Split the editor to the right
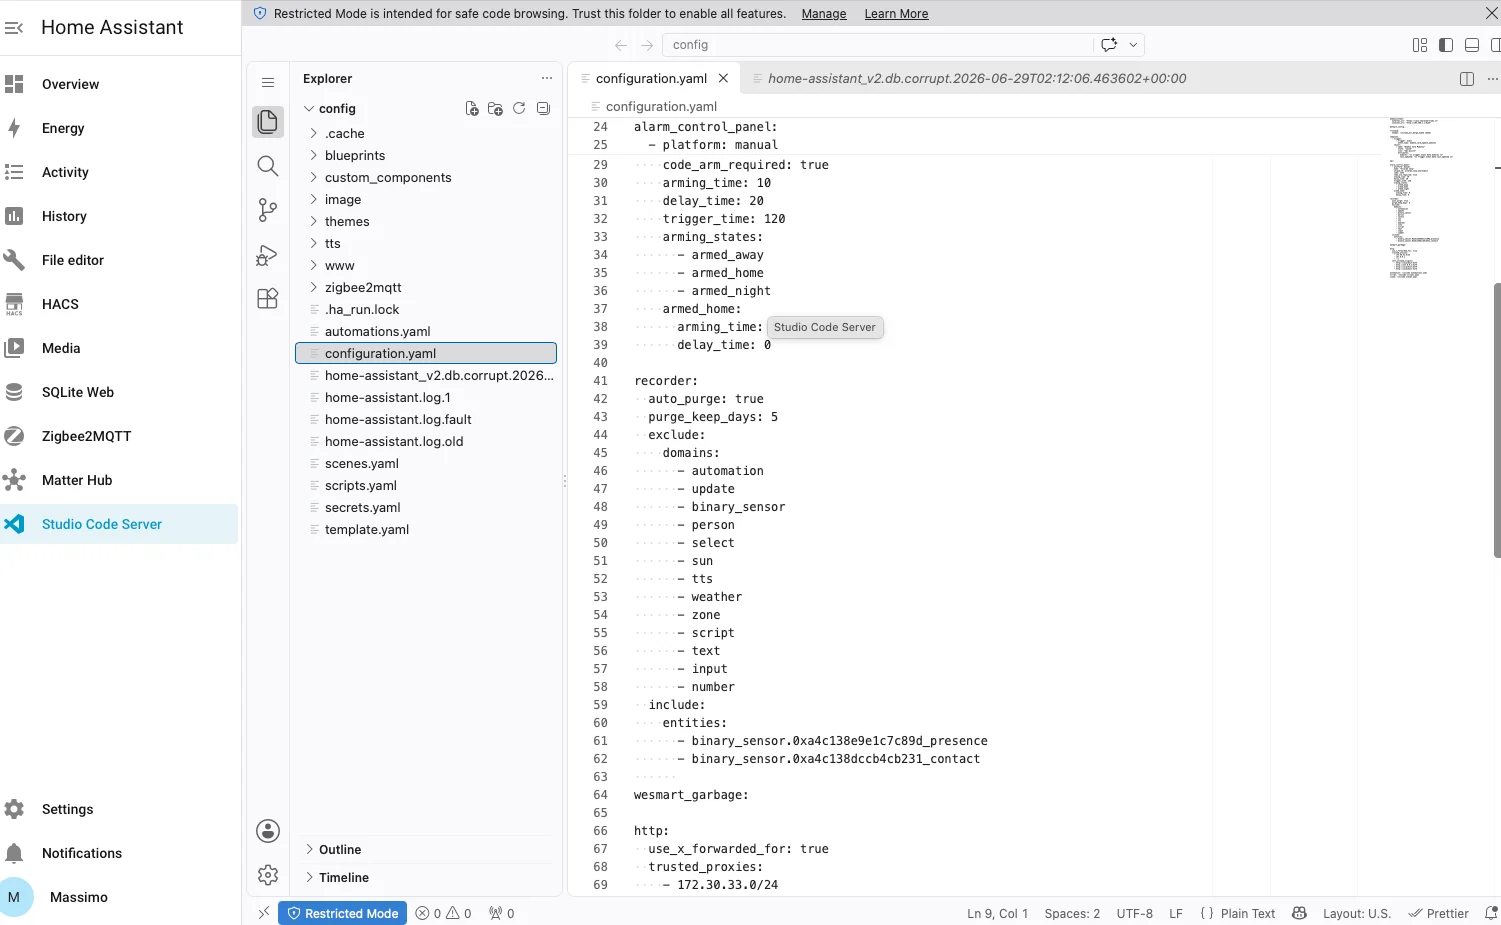The image size is (1501, 925). coord(1467,79)
